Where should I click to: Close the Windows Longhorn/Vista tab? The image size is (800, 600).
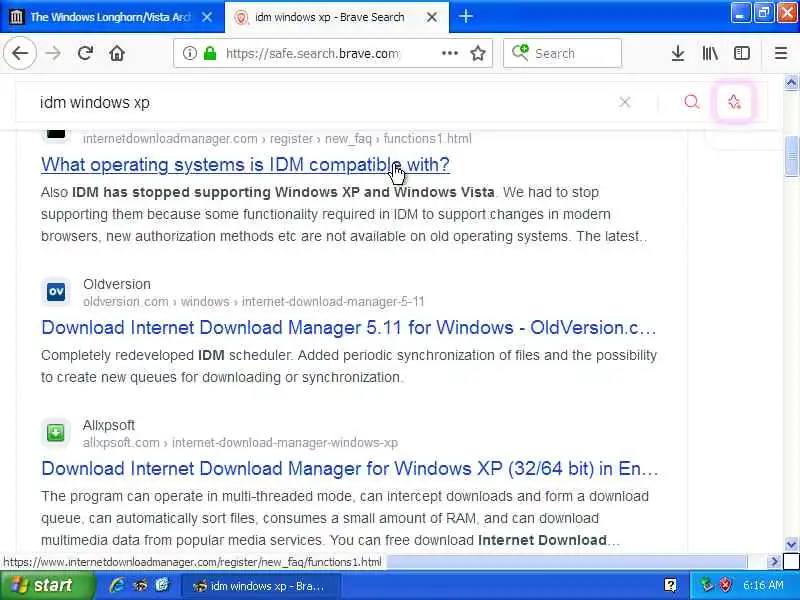[207, 17]
